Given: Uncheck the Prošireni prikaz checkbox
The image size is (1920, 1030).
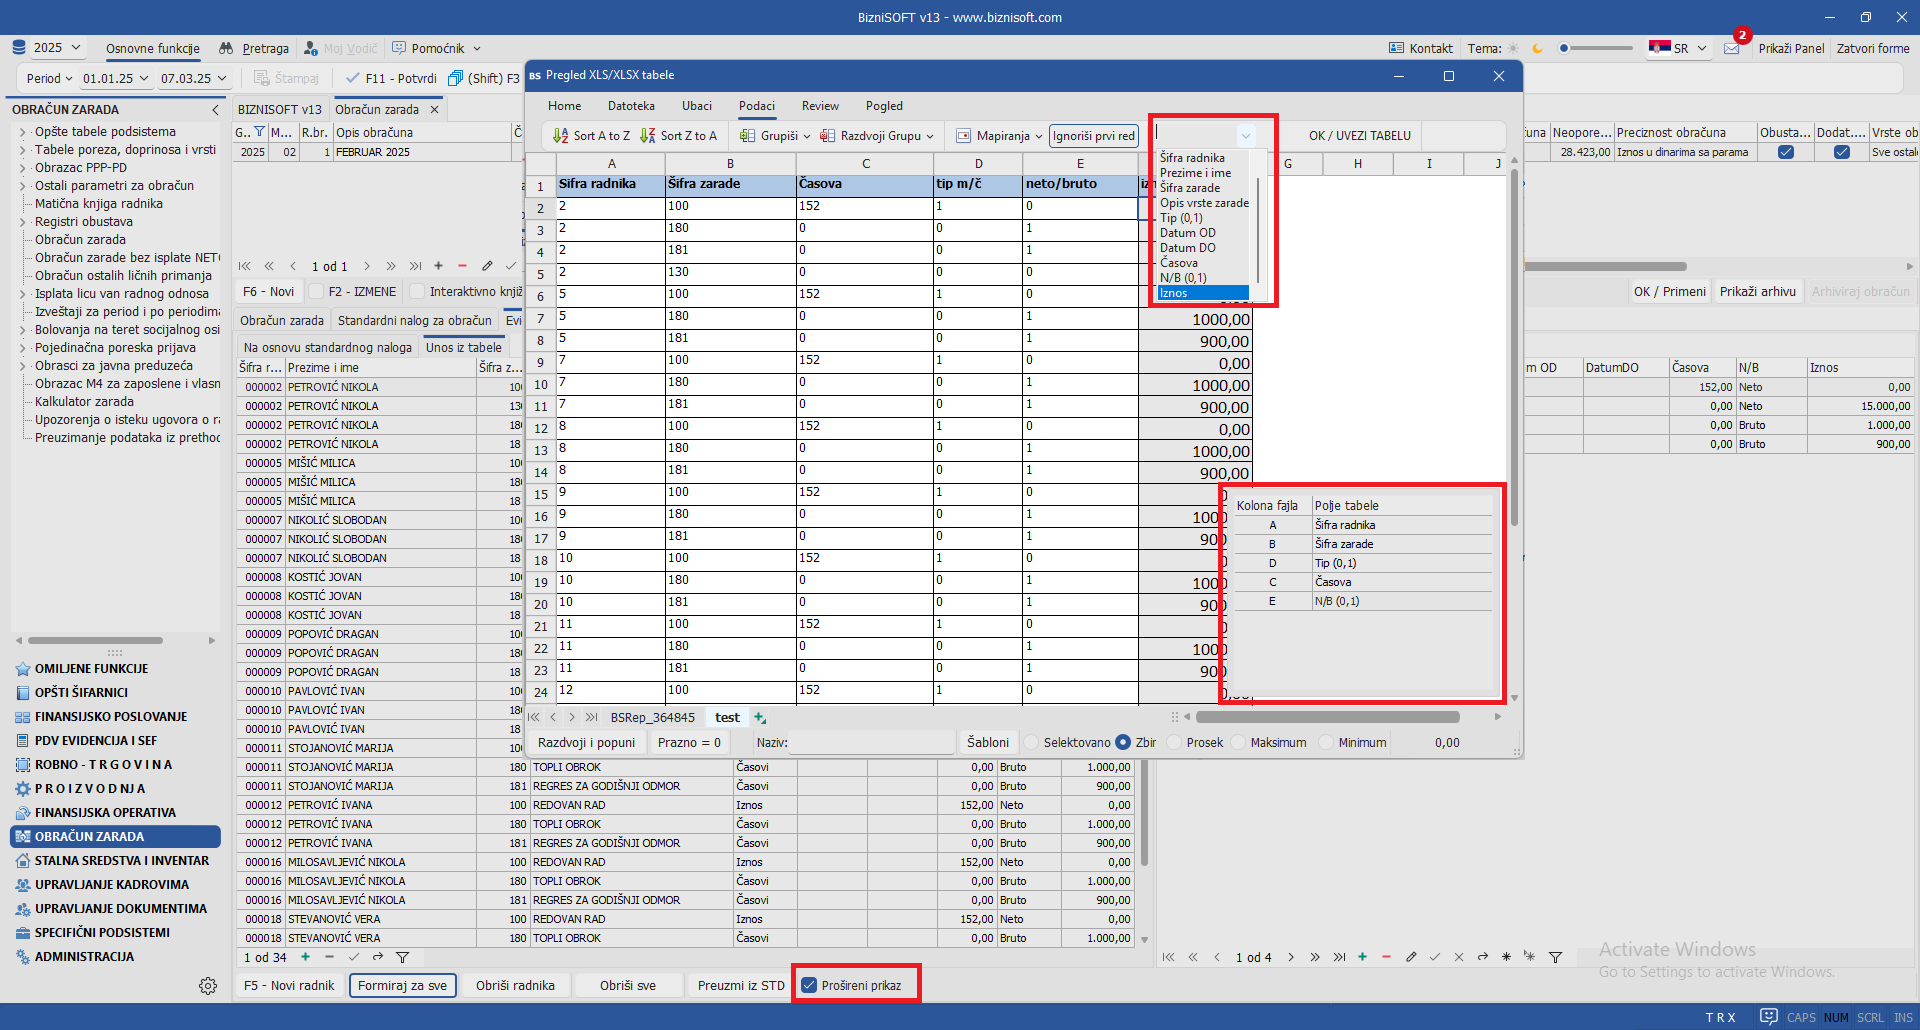Looking at the screenshot, I should point(810,985).
